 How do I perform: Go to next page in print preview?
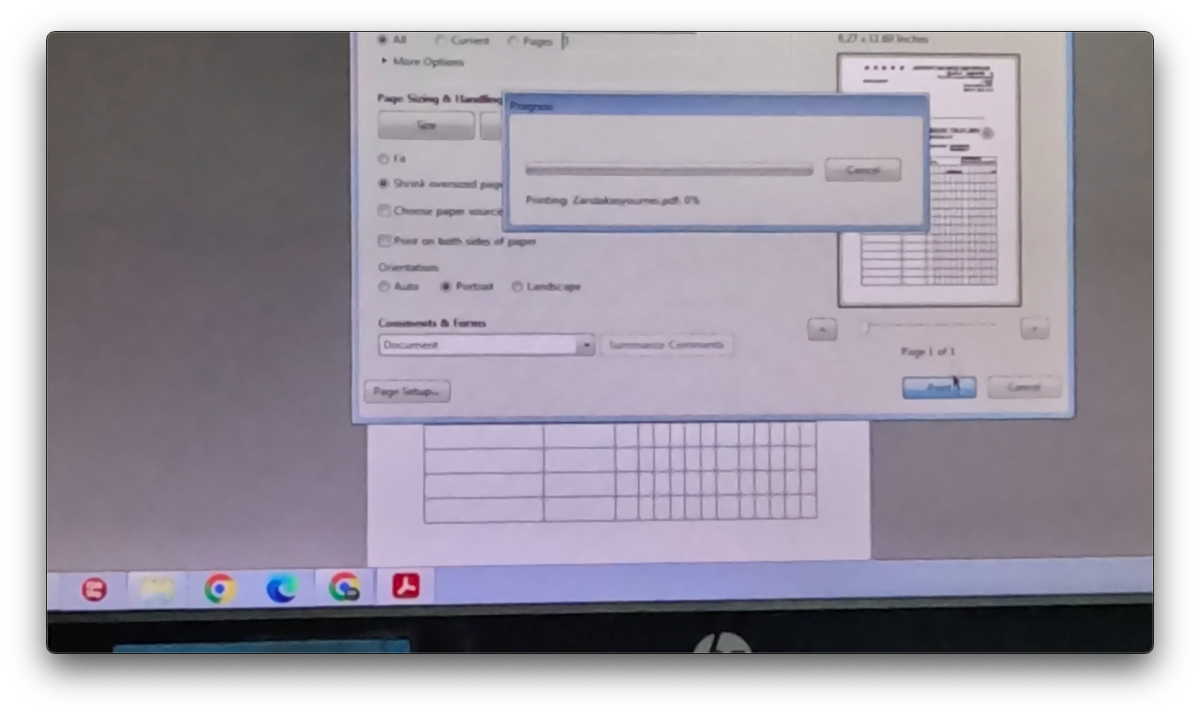click(x=1035, y=328)
